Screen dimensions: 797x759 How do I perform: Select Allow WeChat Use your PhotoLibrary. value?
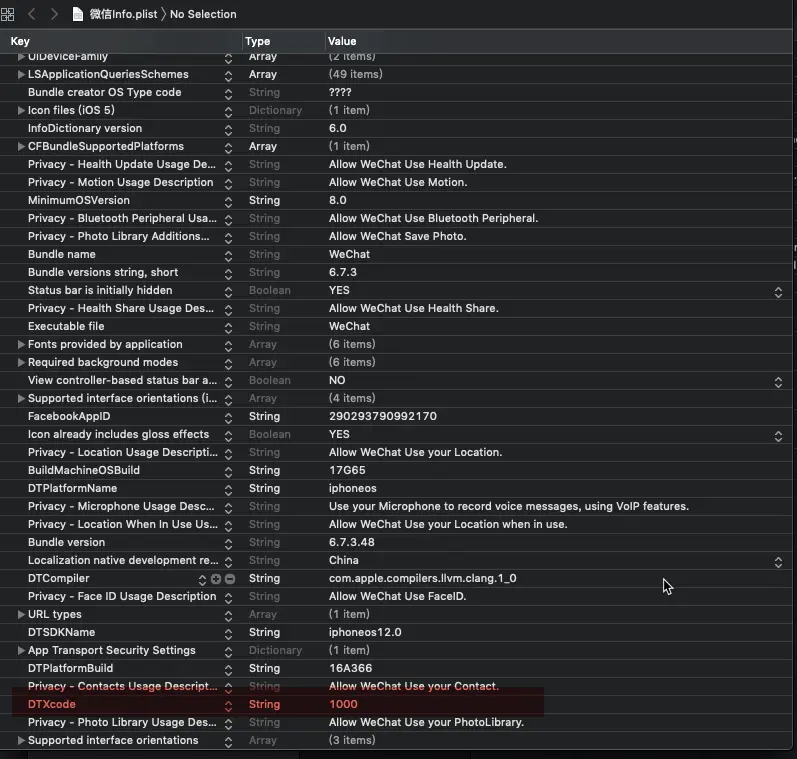pyautogui.click(x=426, y=722)
